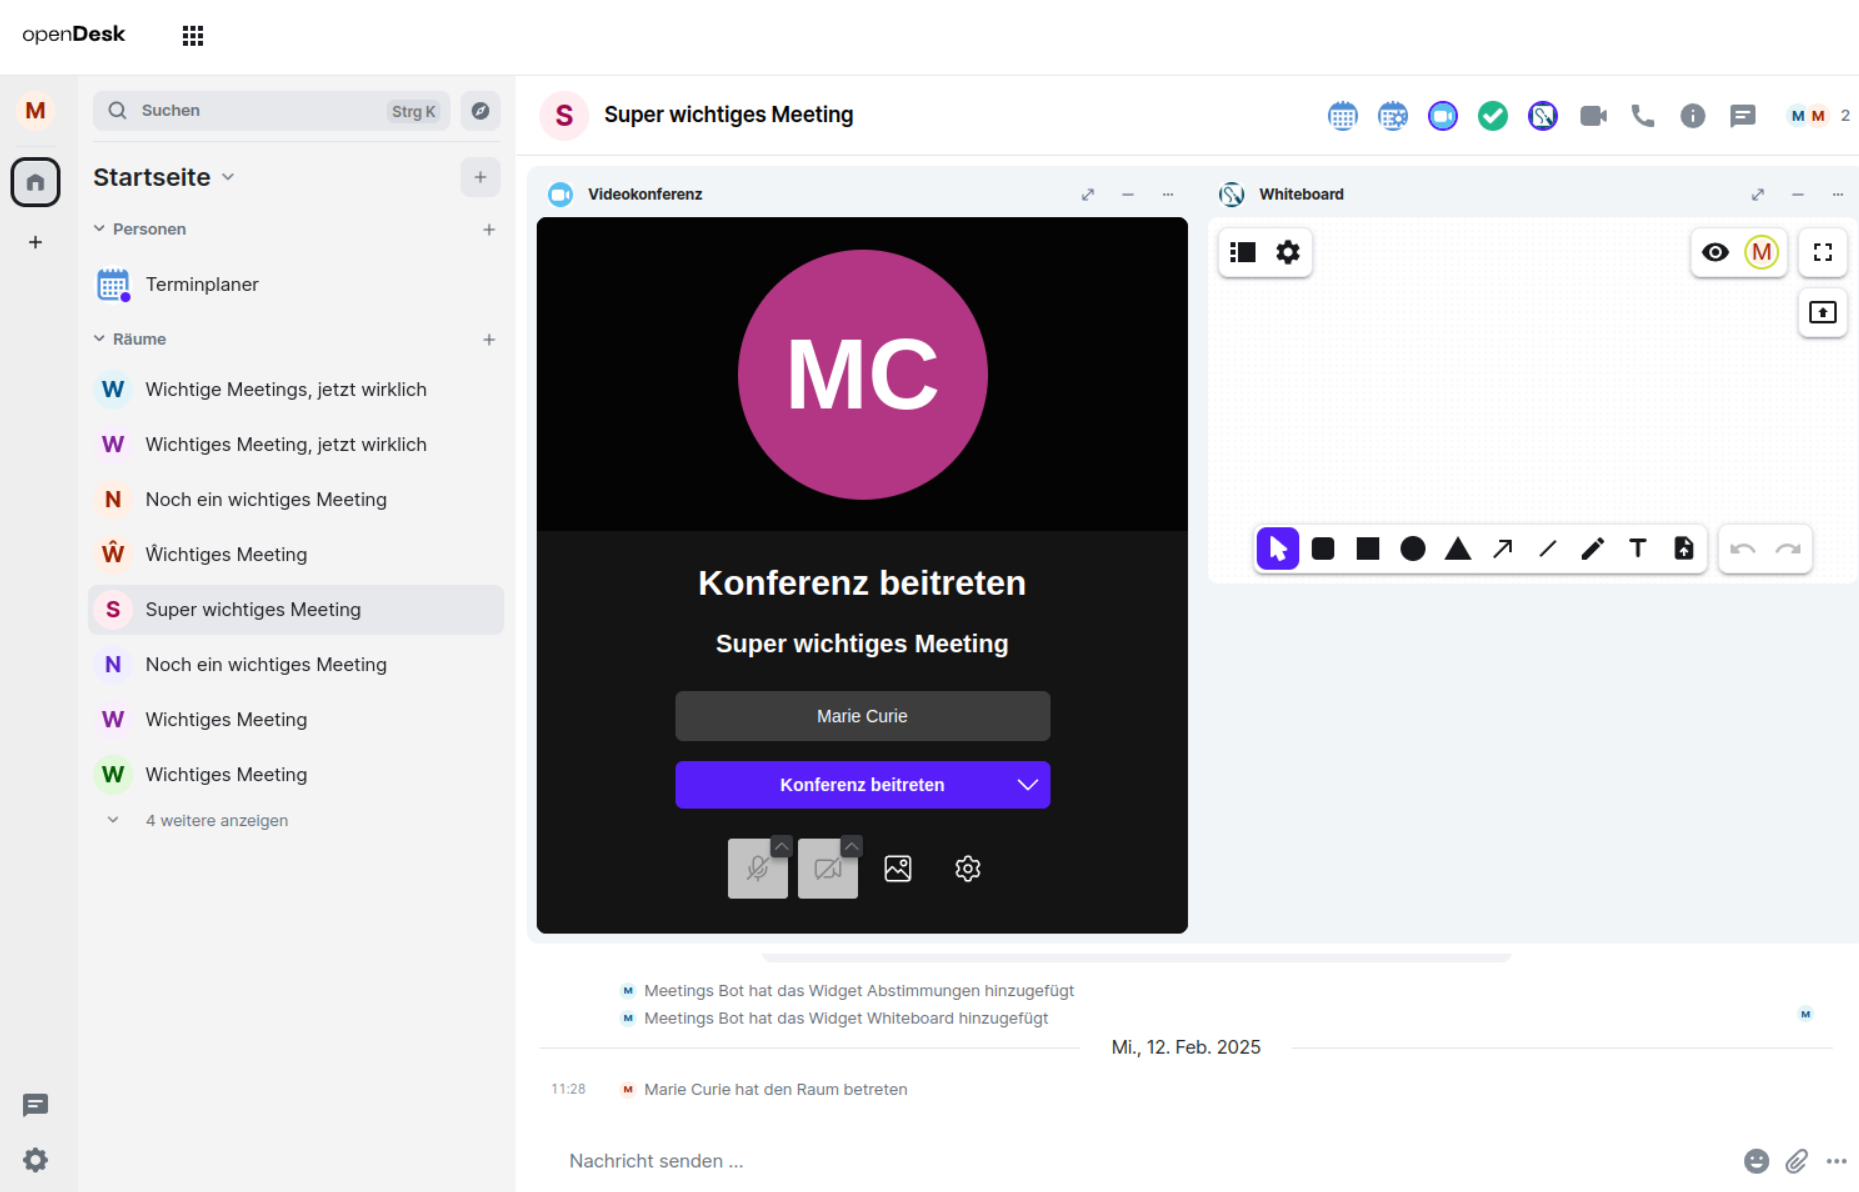Start a voice call with phone icon

pyautogui.click(x=1643, y=116)
